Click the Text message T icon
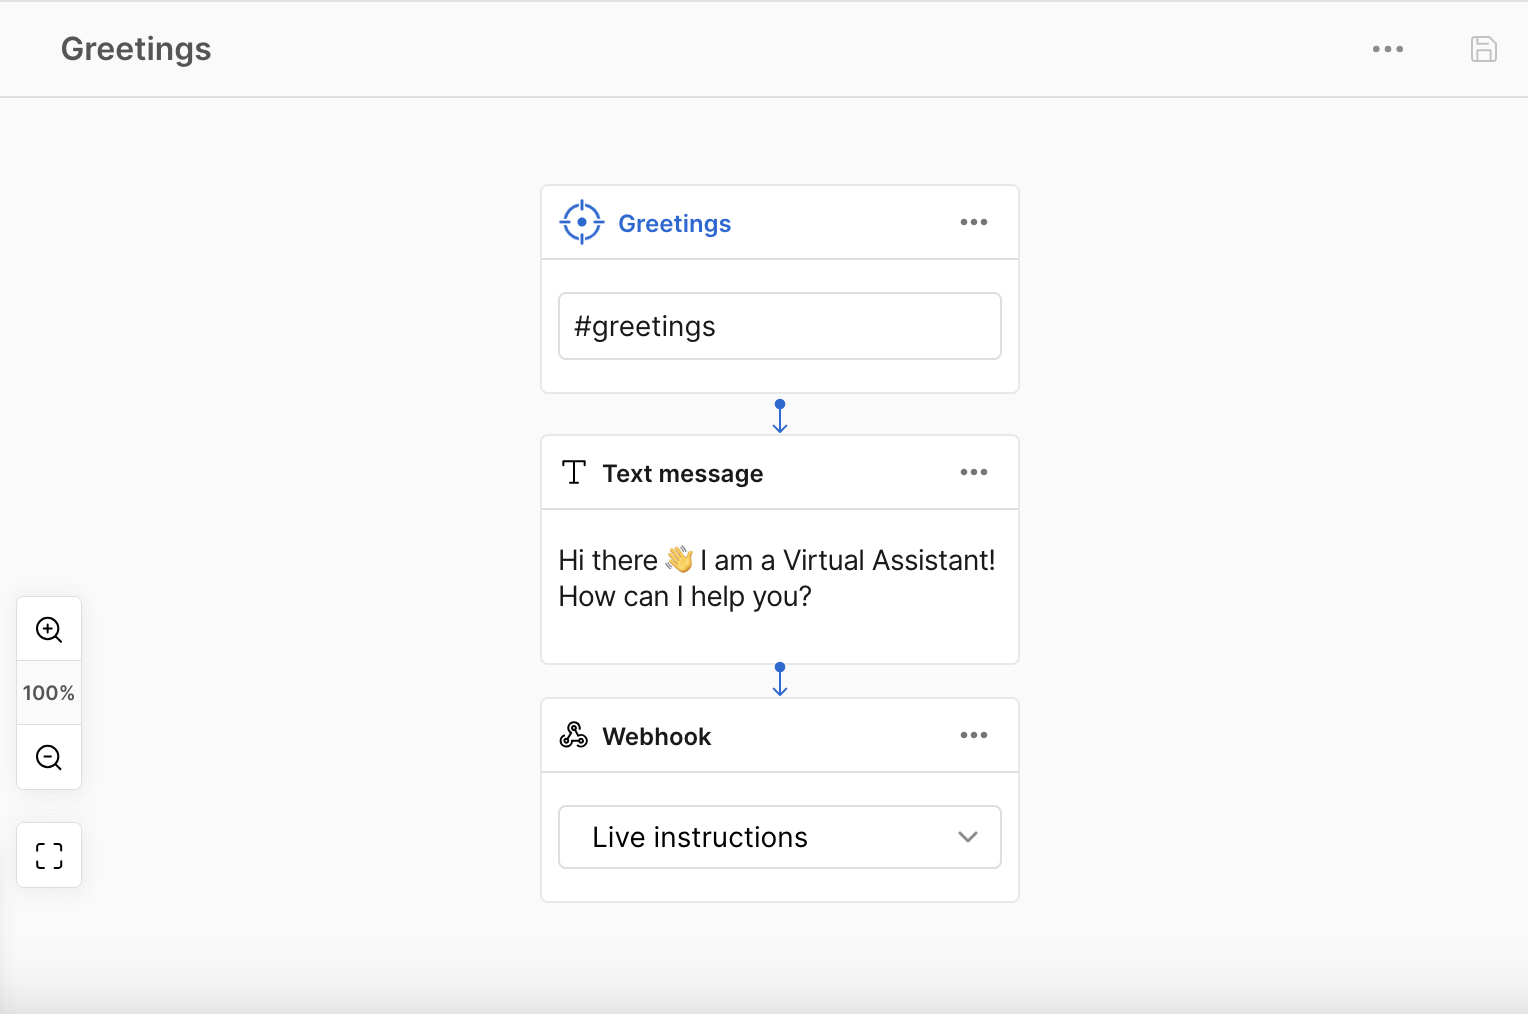The image size is (1528, 1014). click(x=574, y=473)
